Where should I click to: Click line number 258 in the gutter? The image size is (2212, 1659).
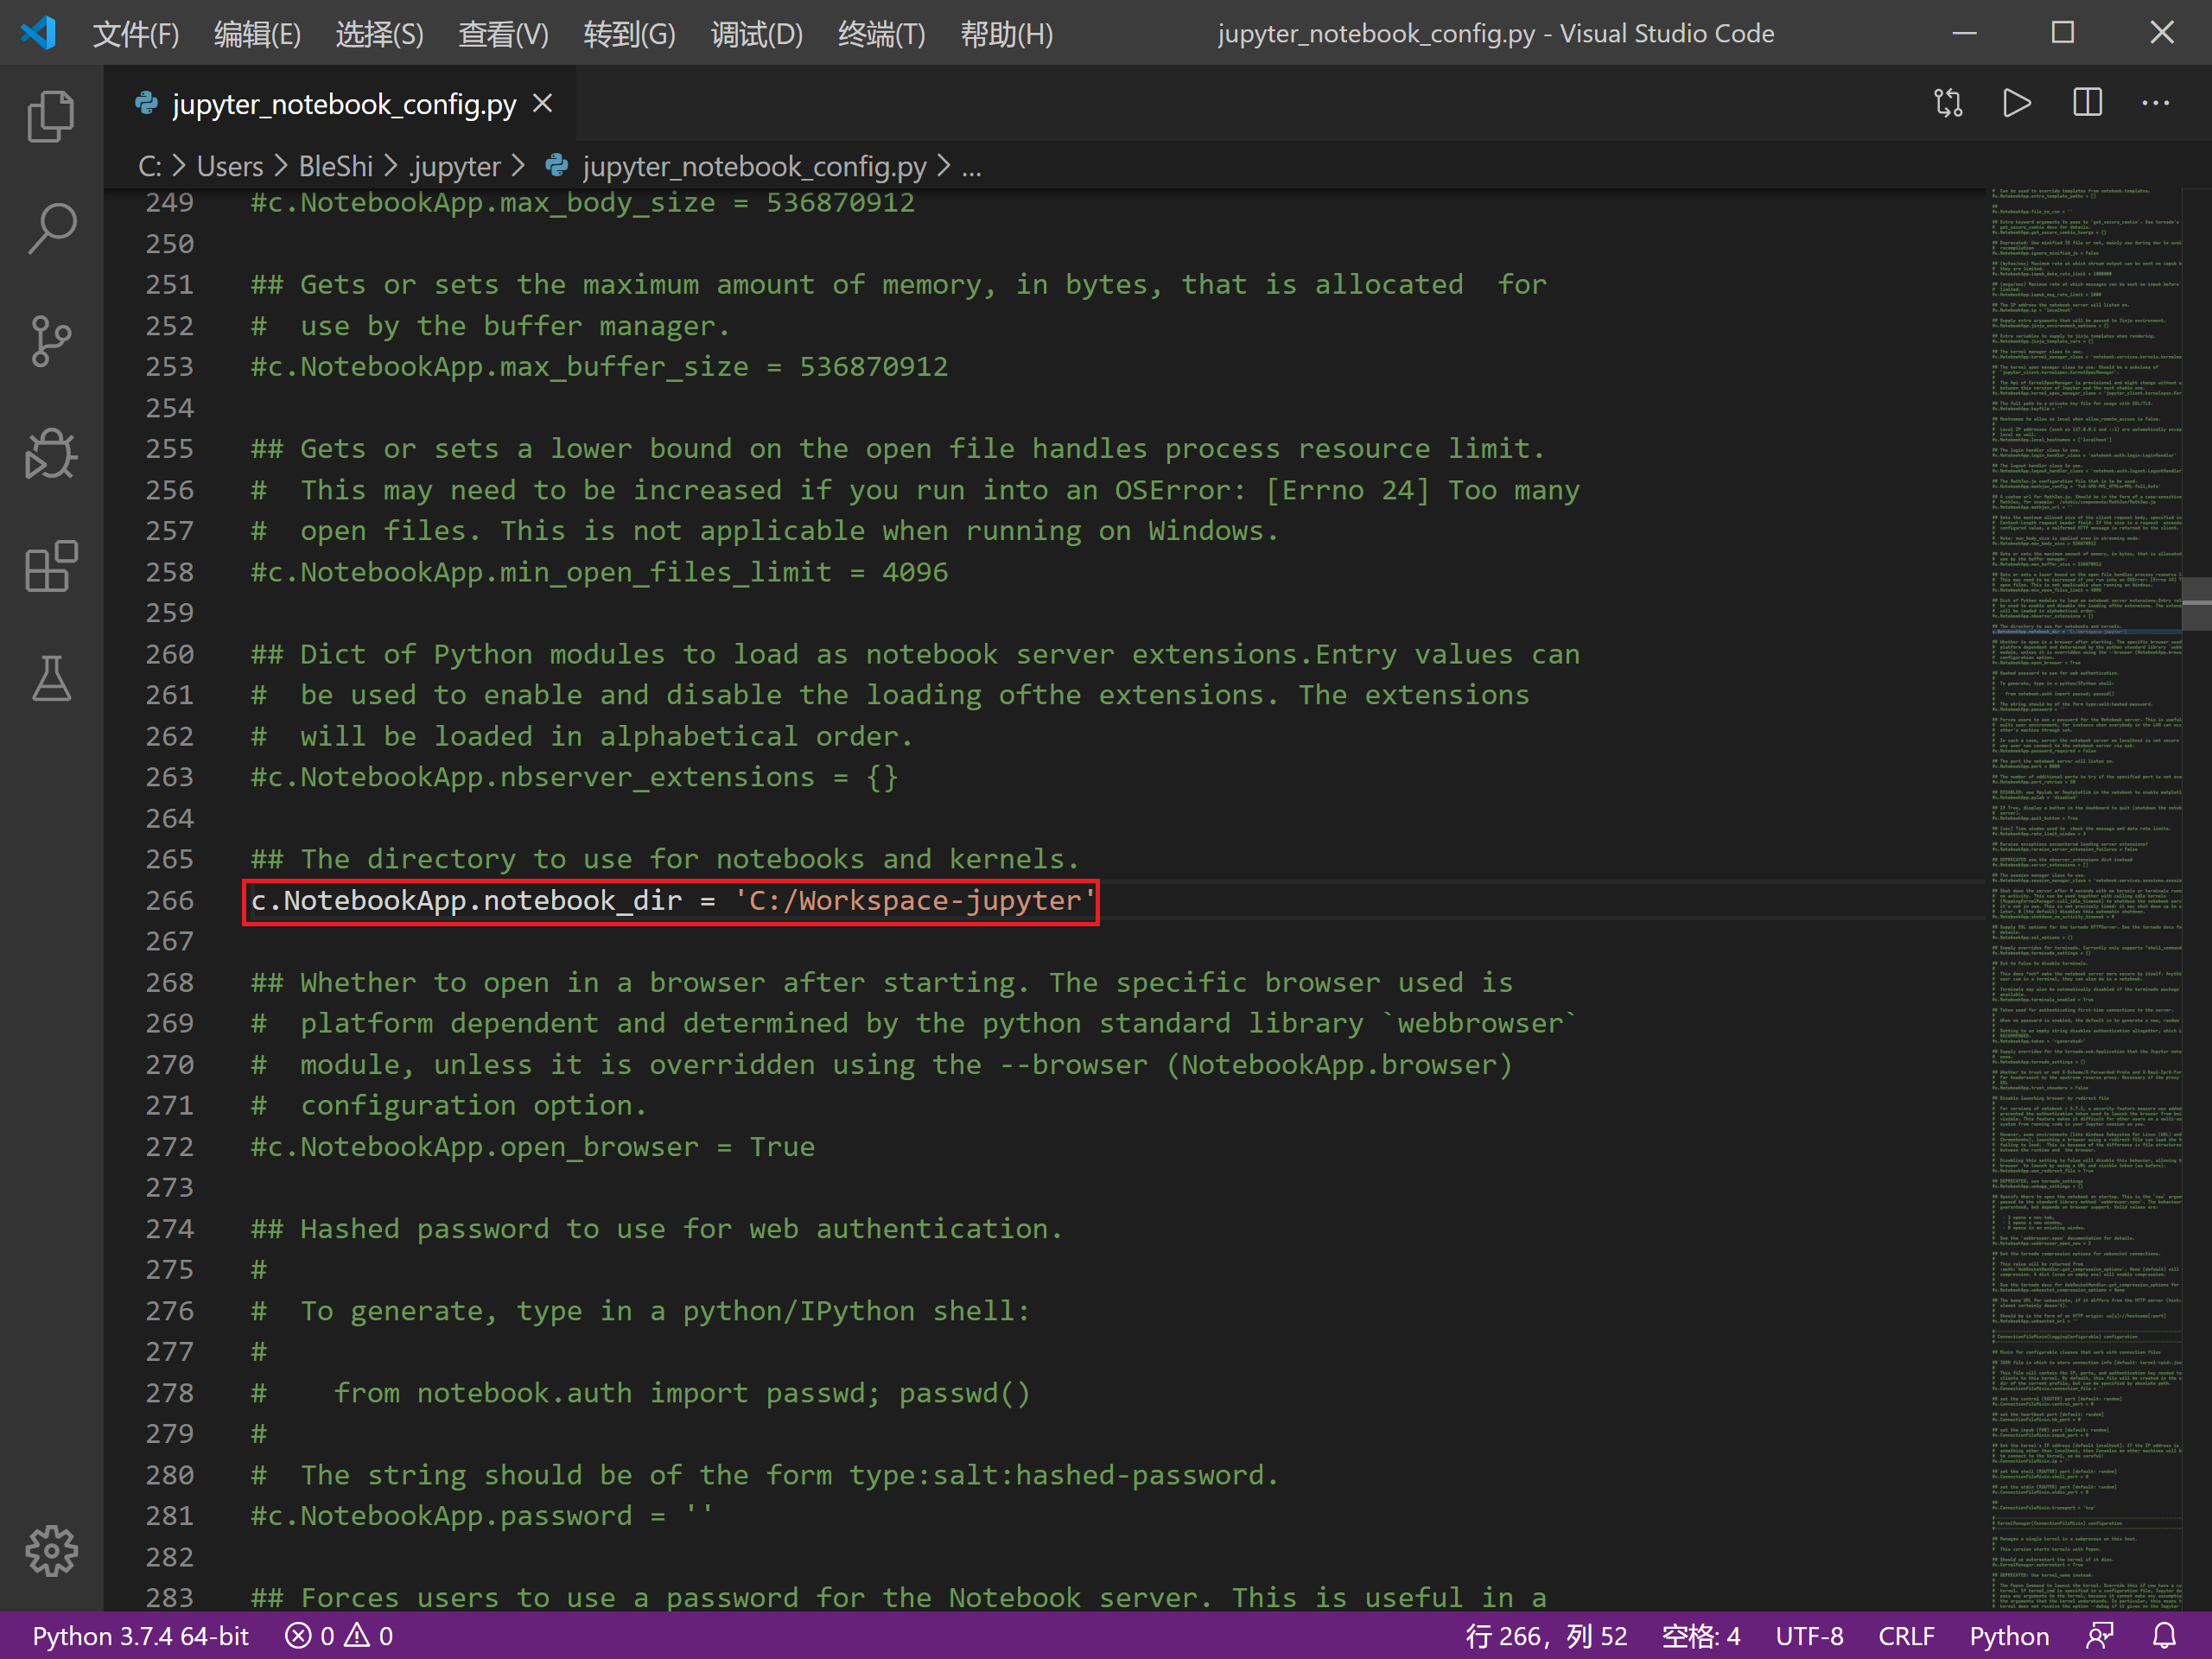(x=170, y=572)
